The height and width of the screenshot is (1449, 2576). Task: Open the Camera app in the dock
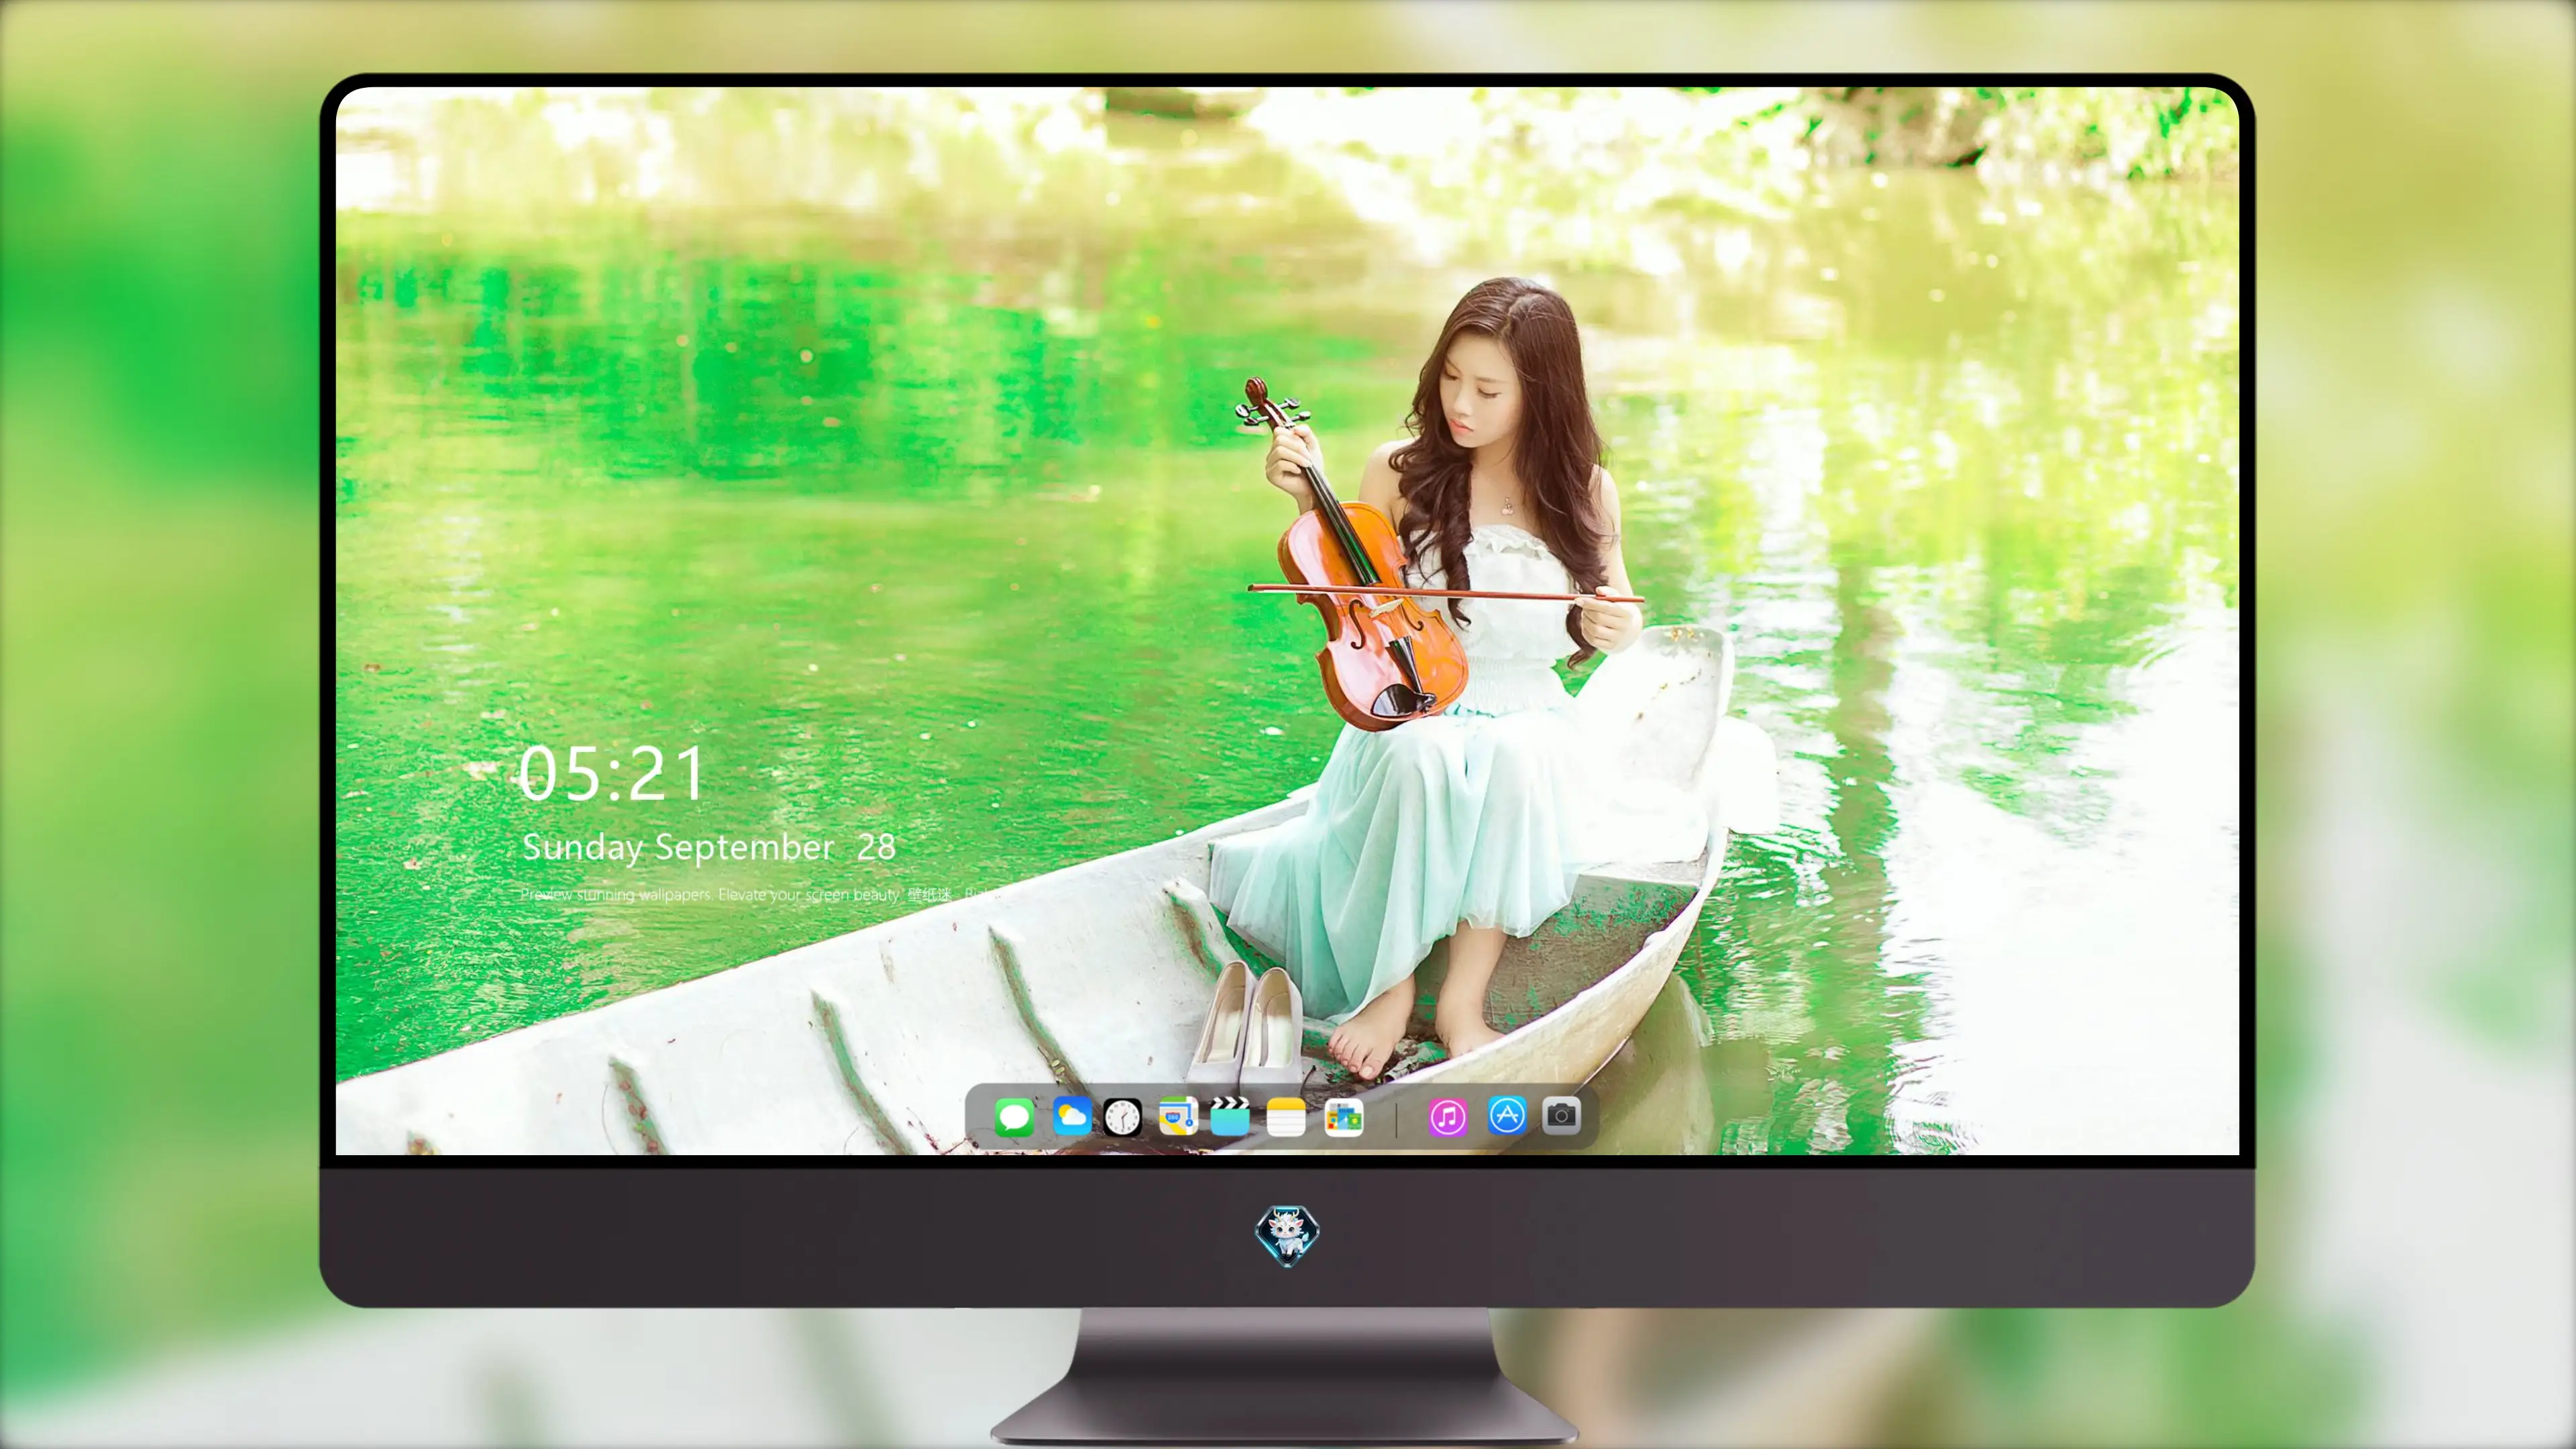click(x=1561, y=1116)
